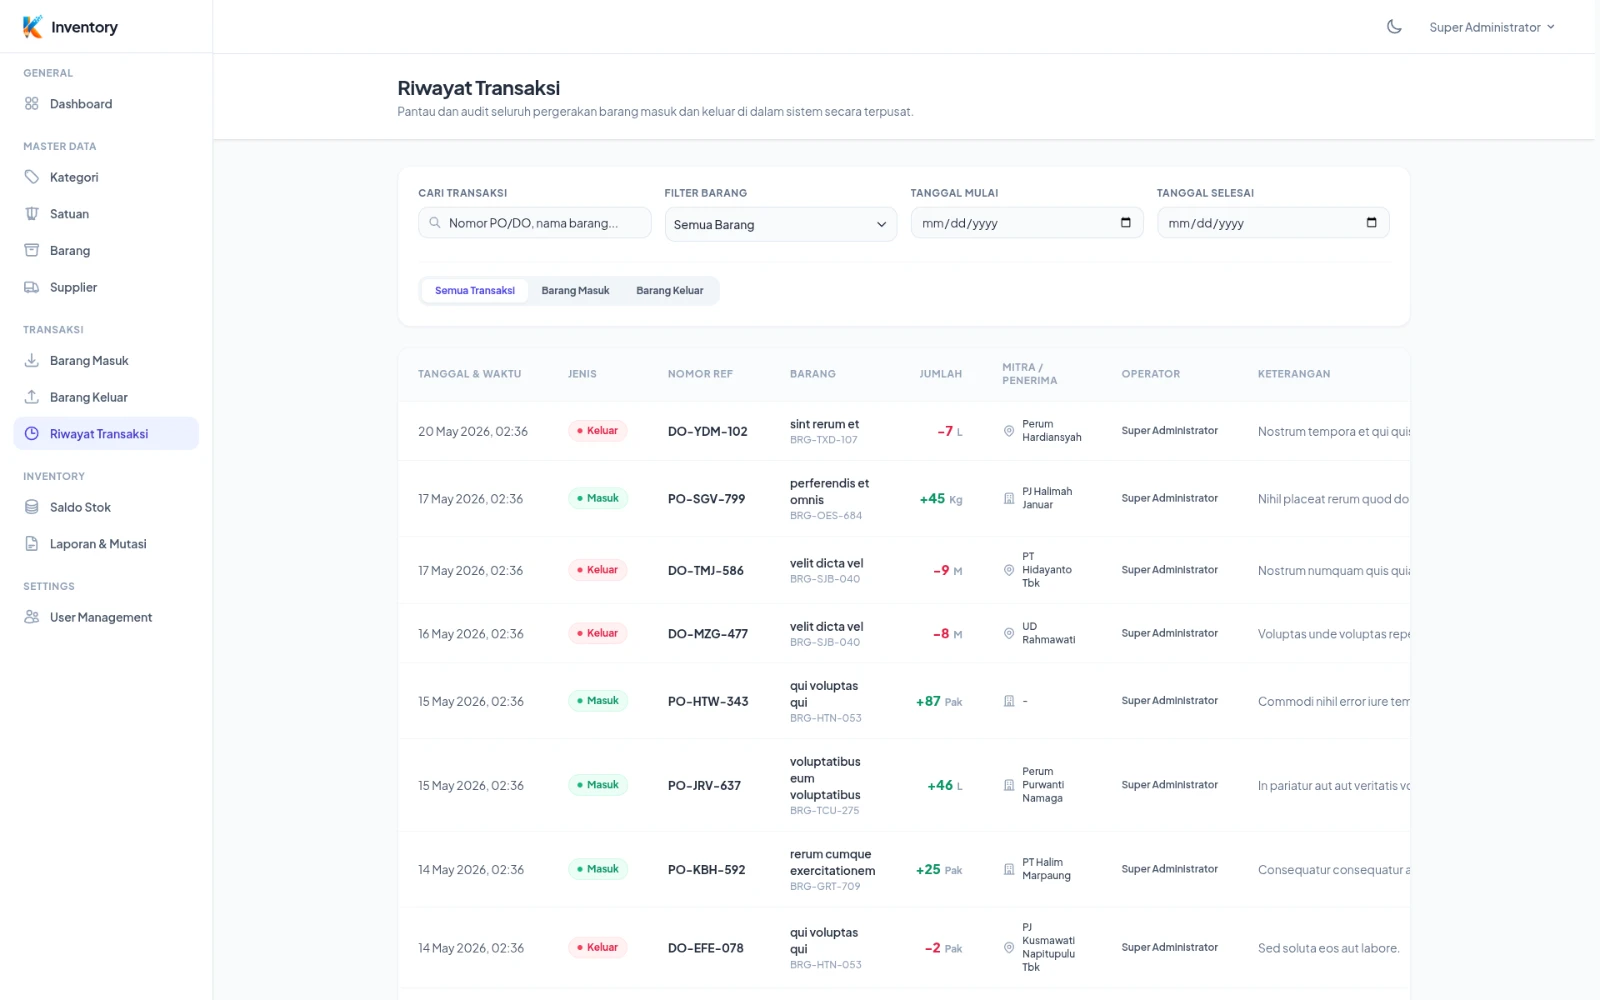1600x1000 pixels.
Task: Click the Dashboard grid icon
Action: 32,104
